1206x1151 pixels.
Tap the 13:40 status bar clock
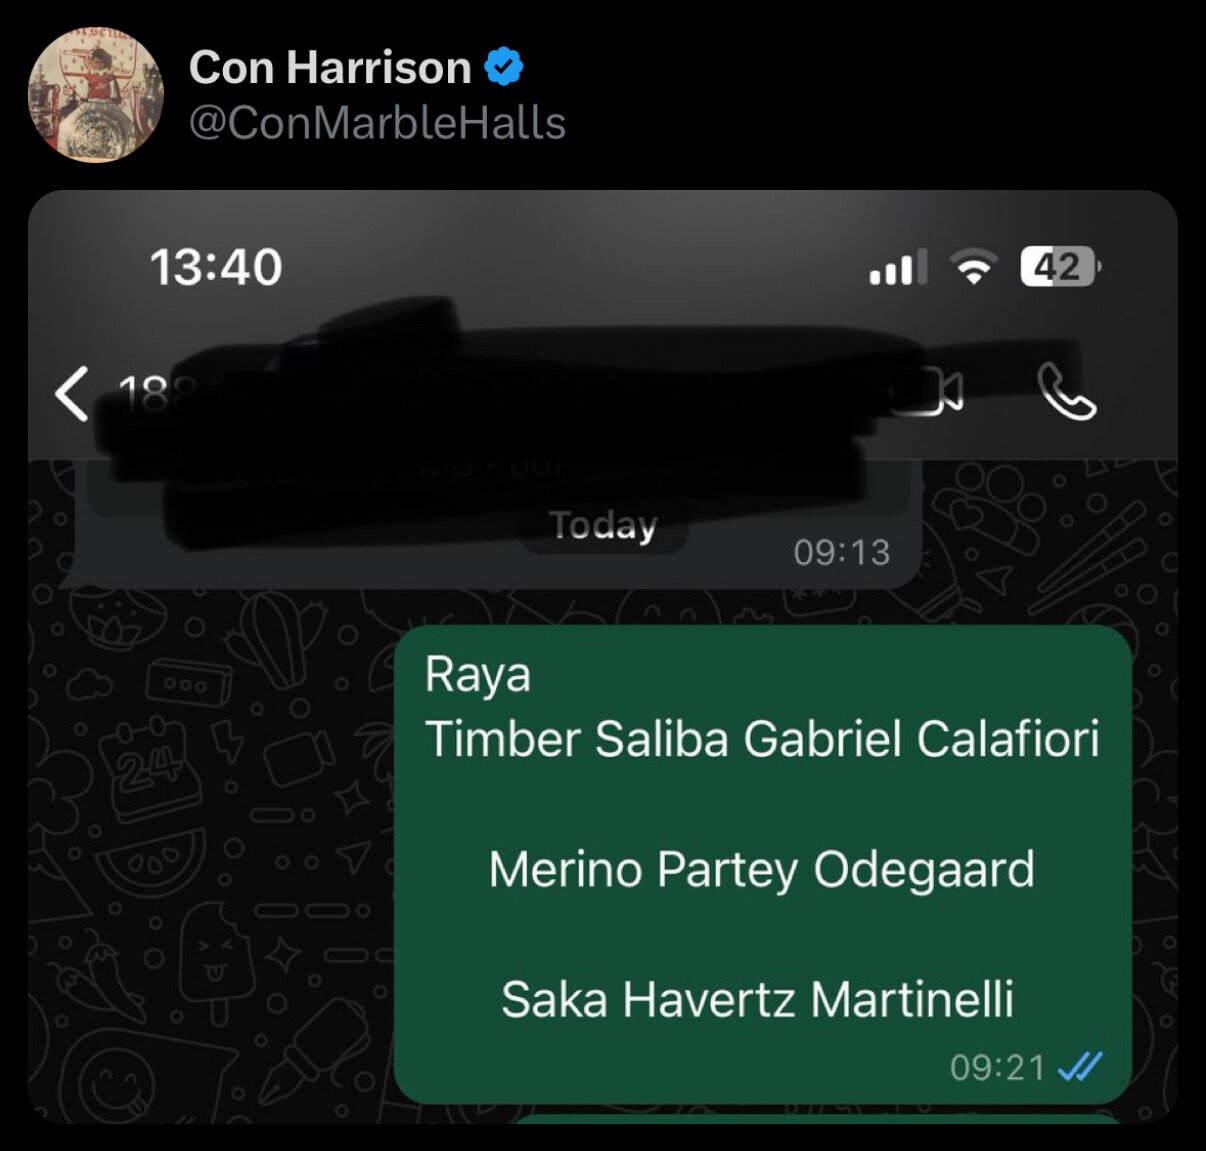click(x=216, y=267)
